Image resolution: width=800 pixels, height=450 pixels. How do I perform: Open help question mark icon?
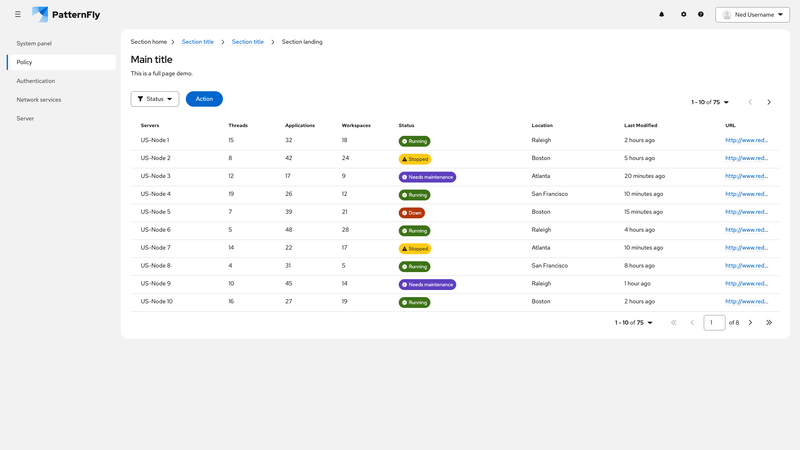tap(701, 14)
